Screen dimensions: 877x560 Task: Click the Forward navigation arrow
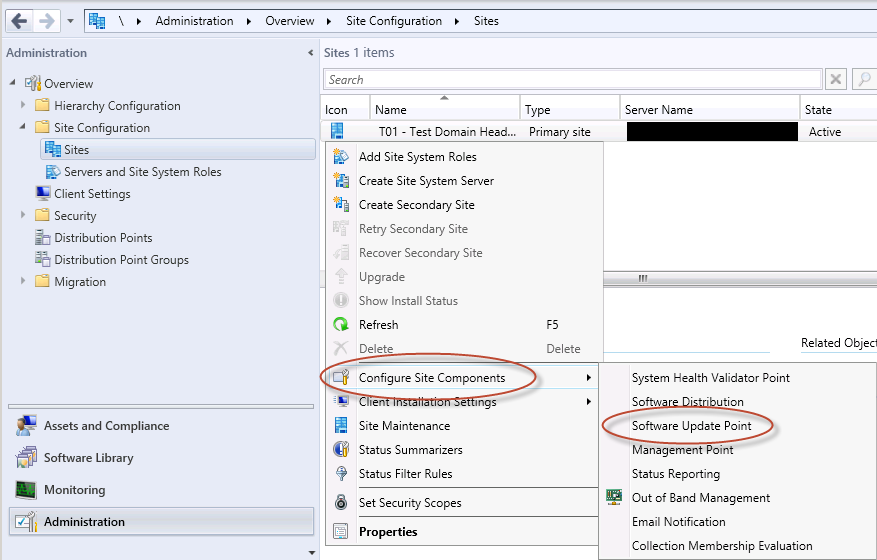[46, 21]
